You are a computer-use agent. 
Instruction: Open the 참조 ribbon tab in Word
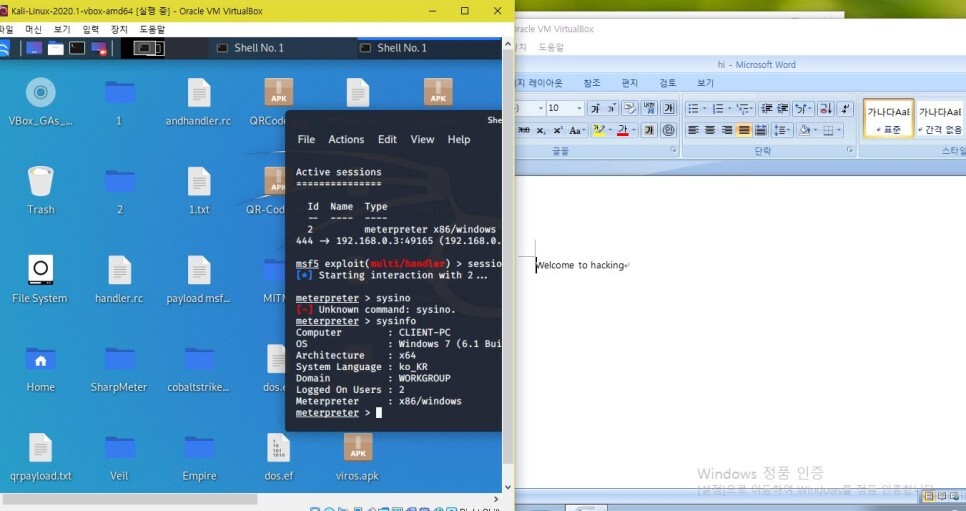(591, 83)
